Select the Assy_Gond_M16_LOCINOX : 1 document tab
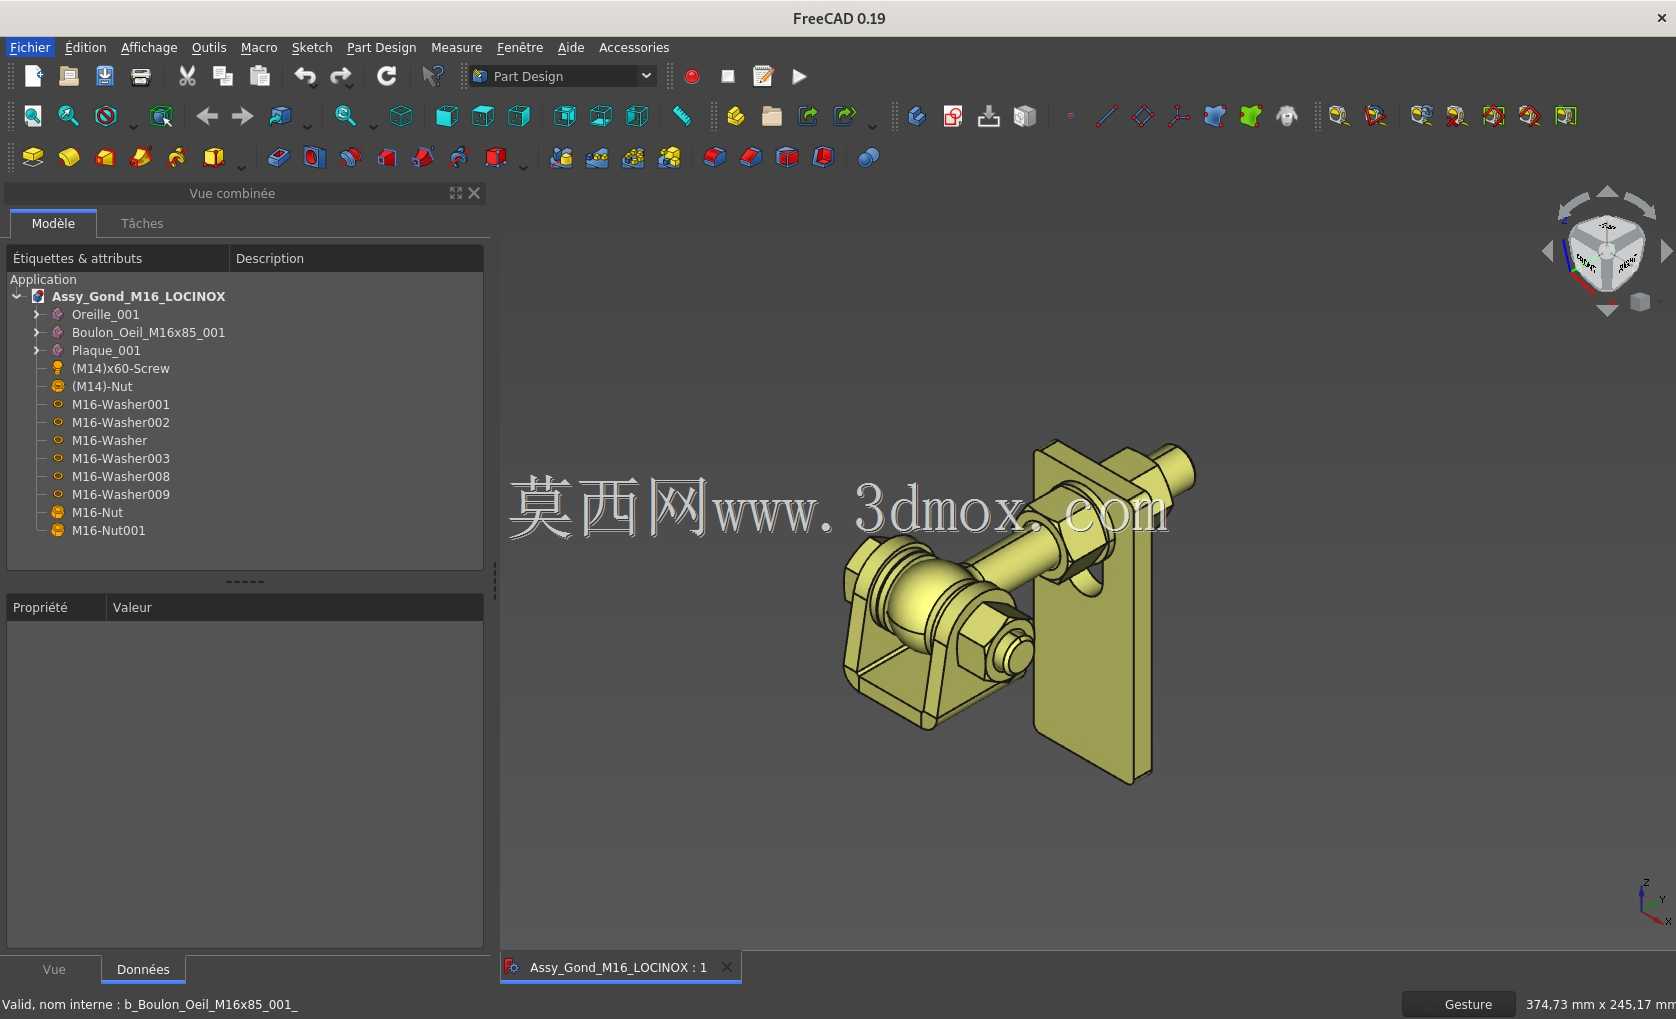 pos(619,967)
